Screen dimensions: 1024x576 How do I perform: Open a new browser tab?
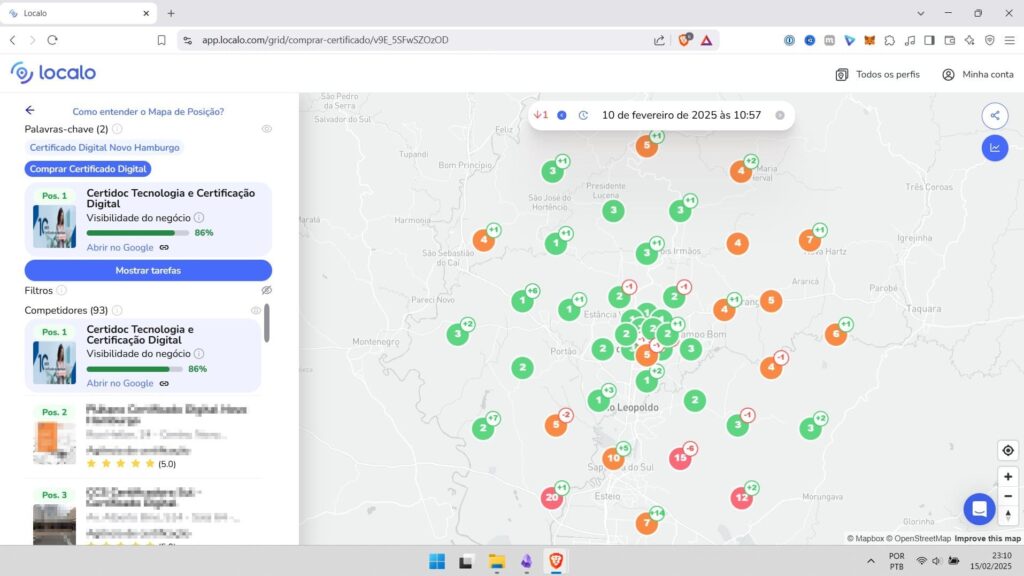pos(171,13)
